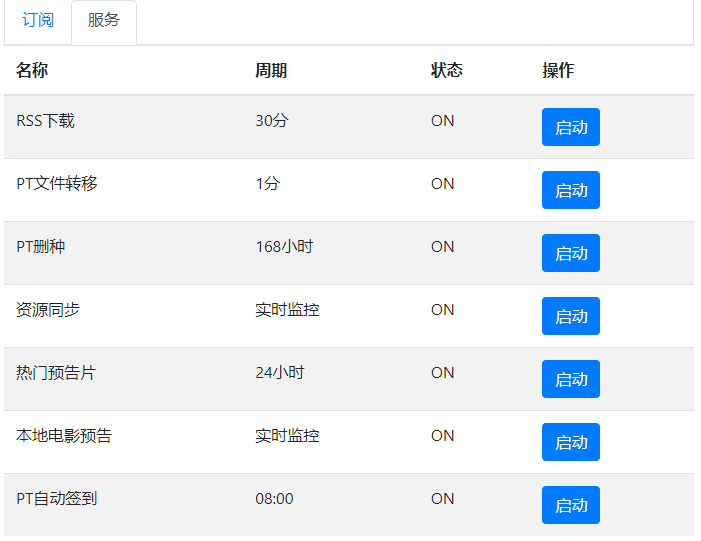701x541 pixels.
Task: Select the 资源同步 name cell
Action: tap(48, 310)
